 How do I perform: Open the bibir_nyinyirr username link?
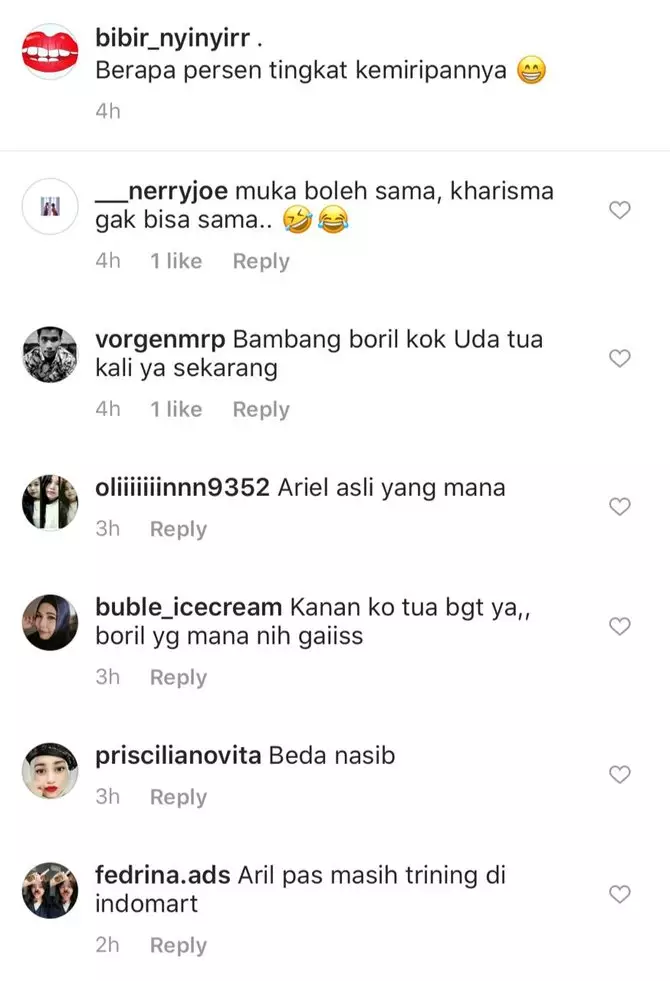click(173, 38)
